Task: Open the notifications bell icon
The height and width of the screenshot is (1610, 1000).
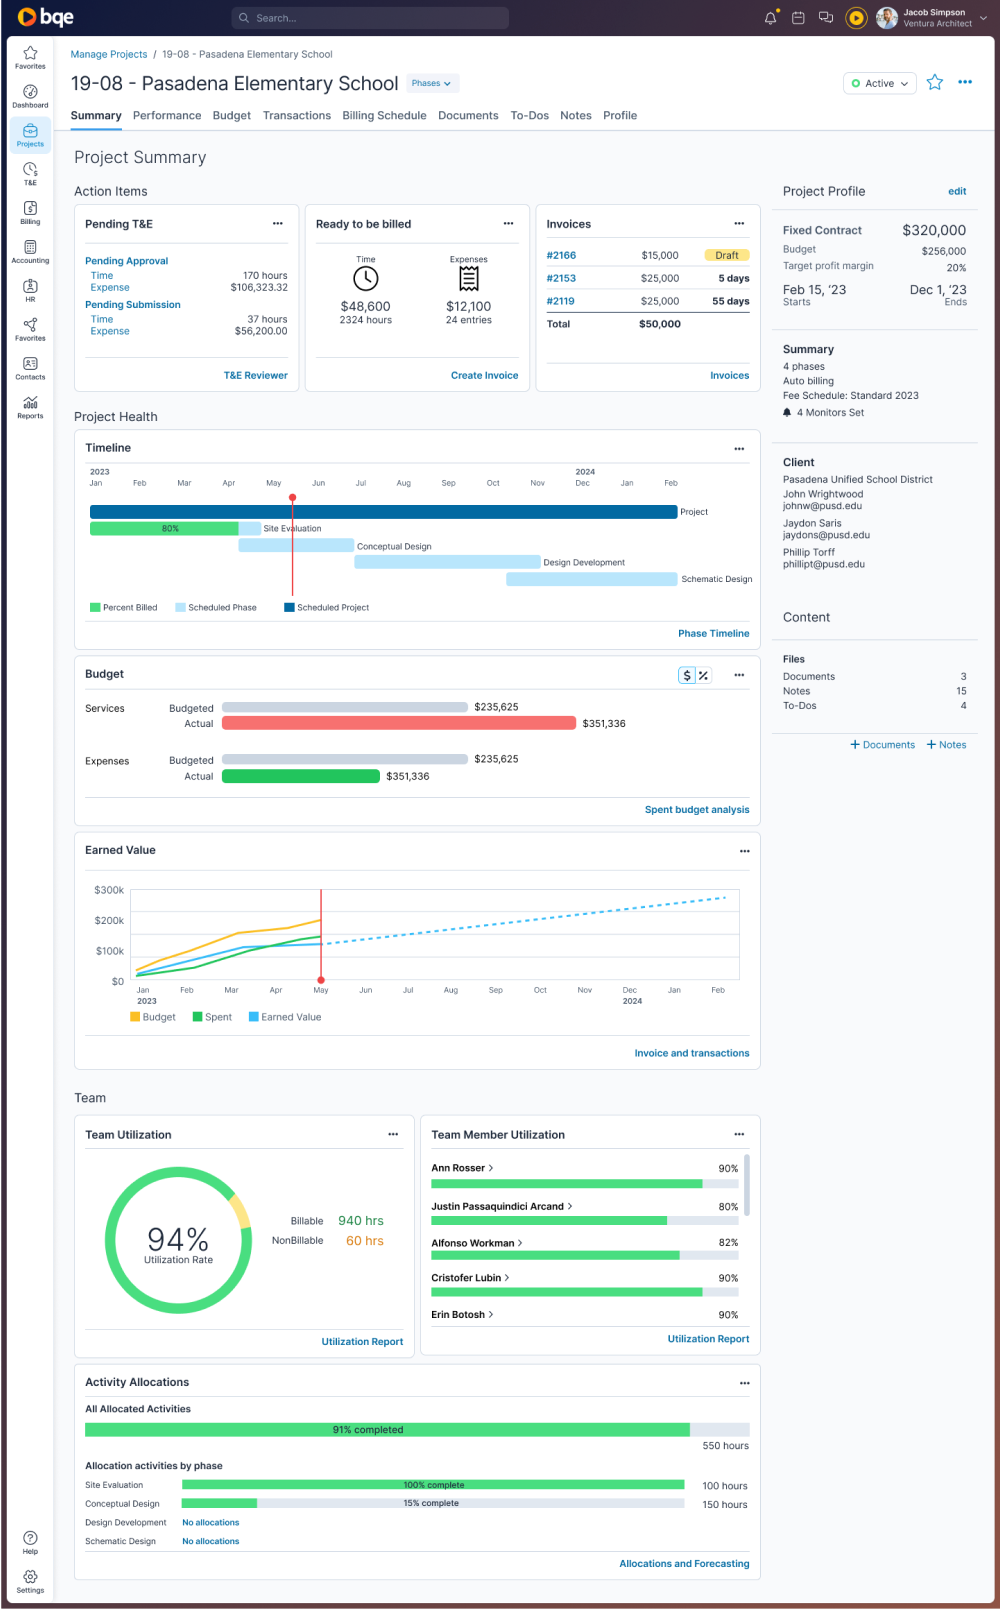Action: [770, 18]
